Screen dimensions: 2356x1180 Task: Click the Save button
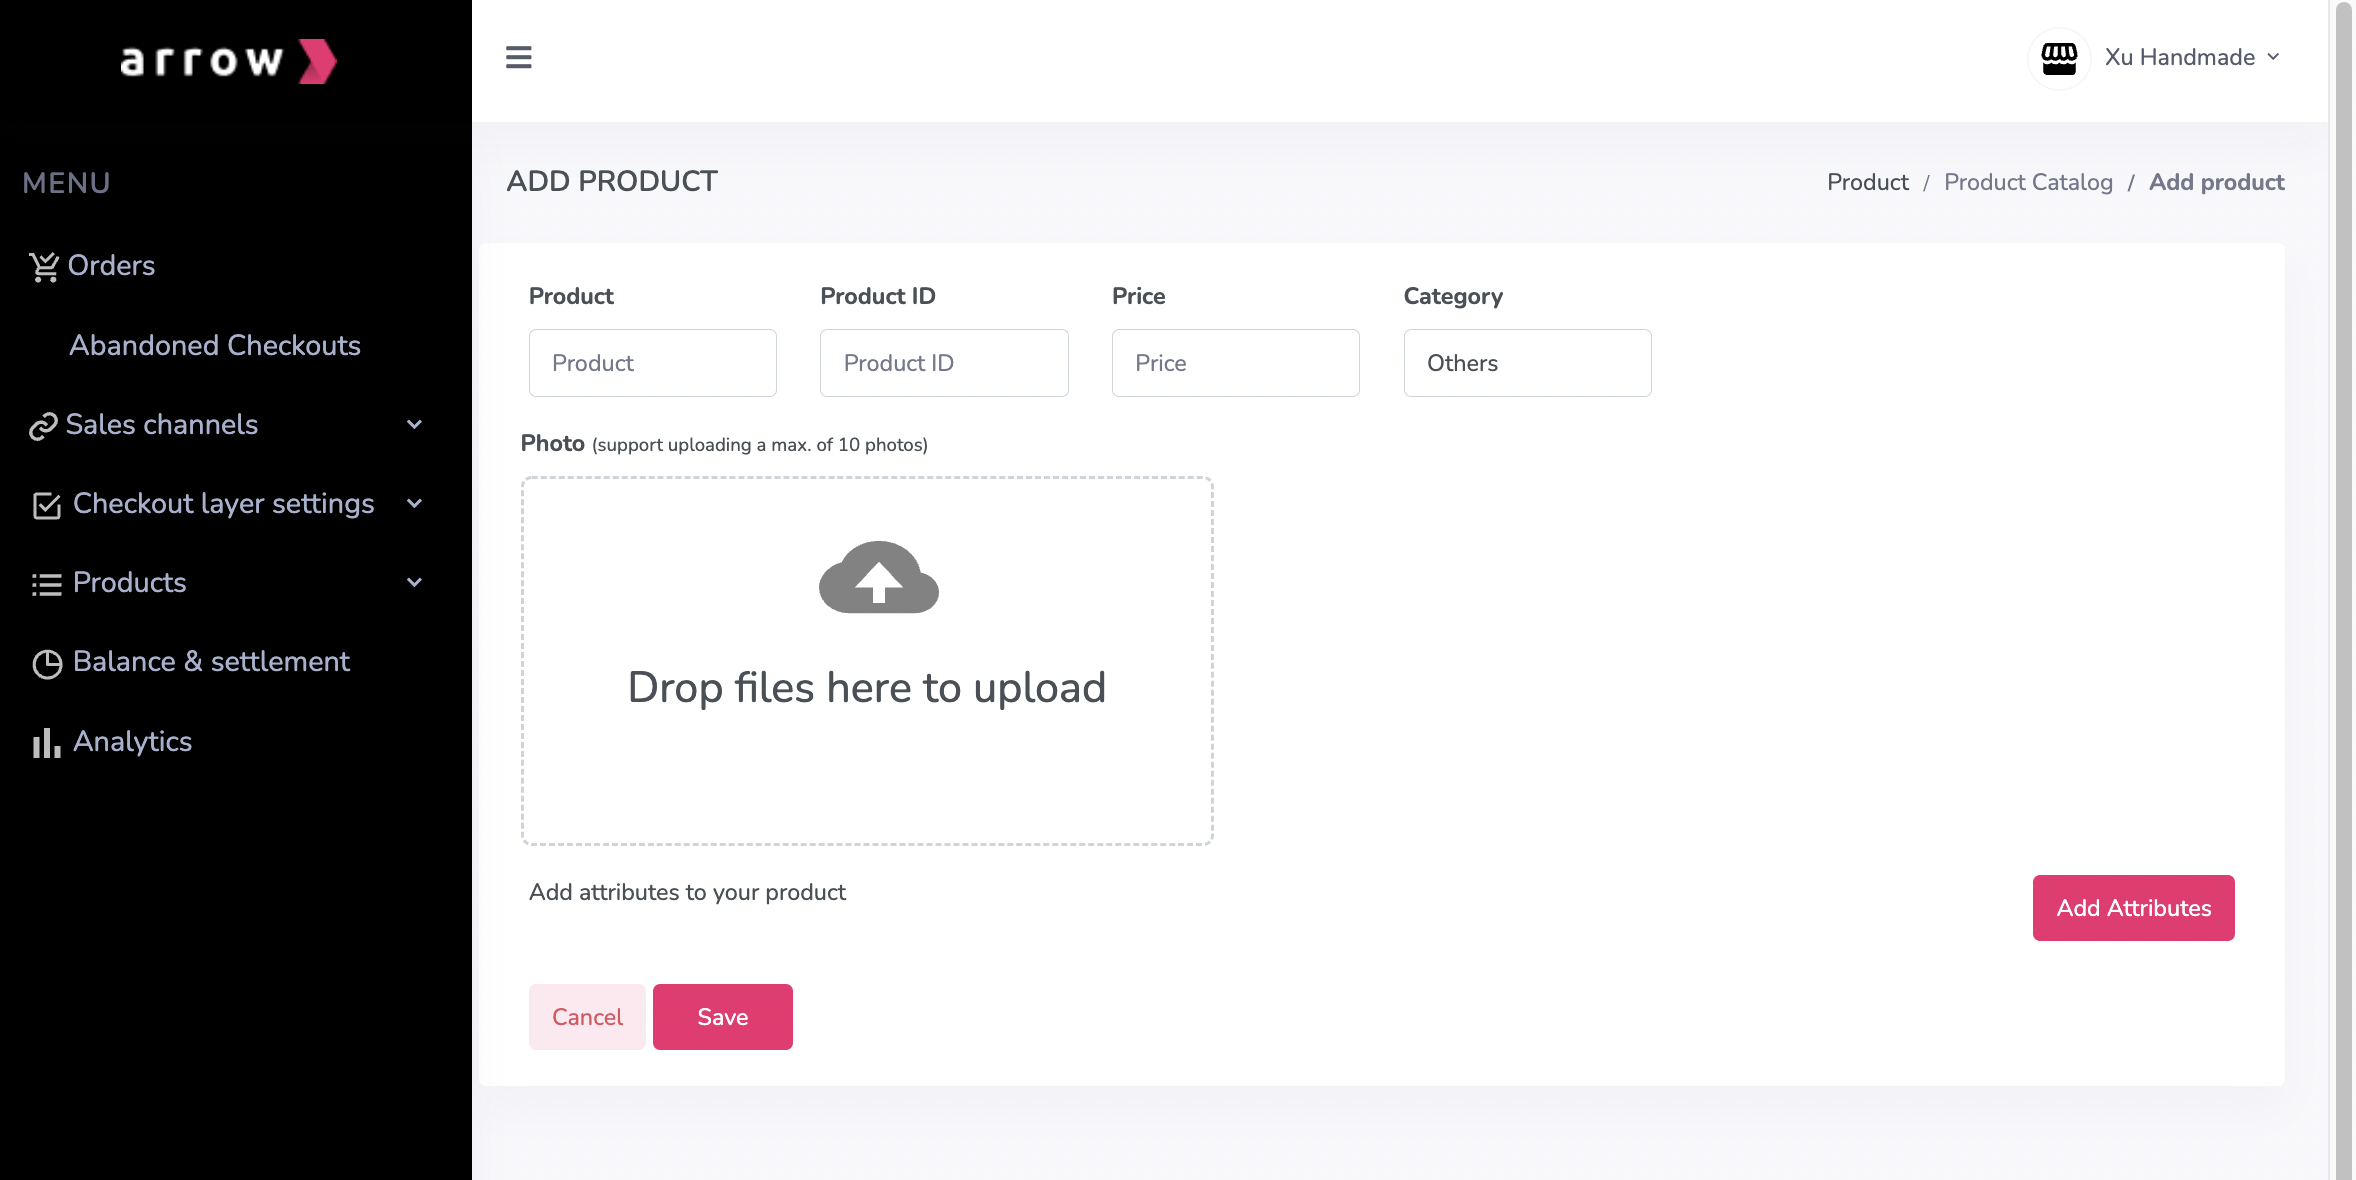click(722, 1017)
